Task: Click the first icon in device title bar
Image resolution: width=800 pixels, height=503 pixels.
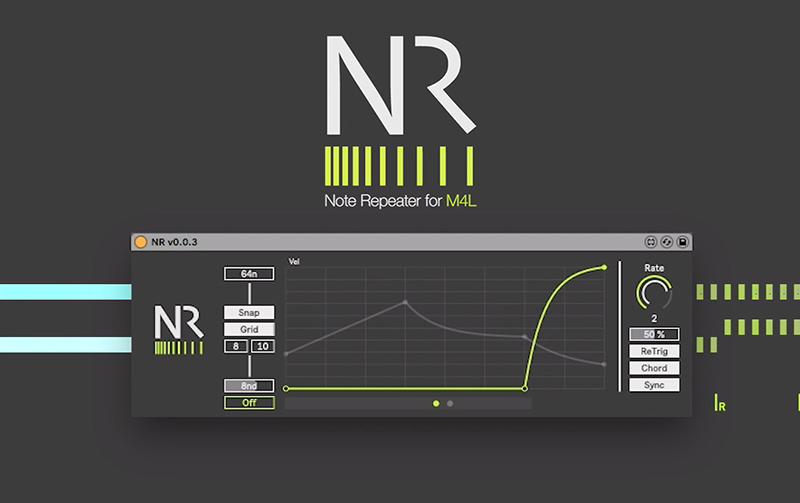Action: [x=650, y=242]
